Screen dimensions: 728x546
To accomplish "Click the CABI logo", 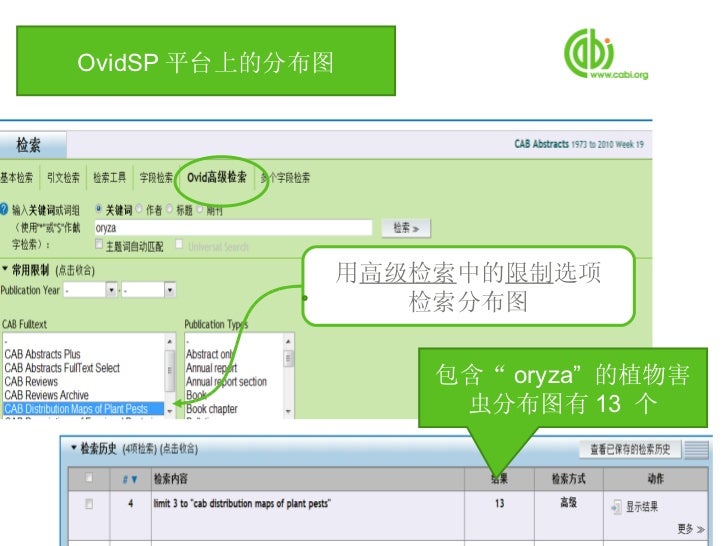I will pyautogui.click(x=605, y=54).
